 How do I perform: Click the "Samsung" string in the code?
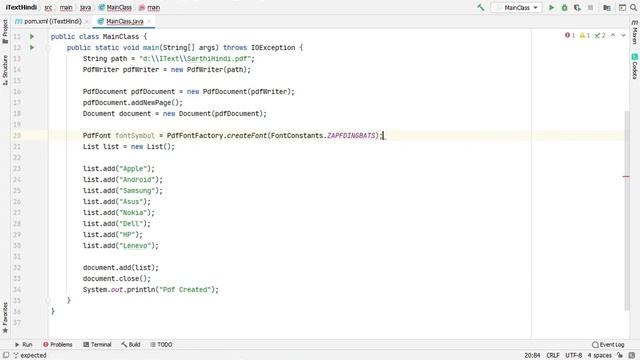point(137,191)
